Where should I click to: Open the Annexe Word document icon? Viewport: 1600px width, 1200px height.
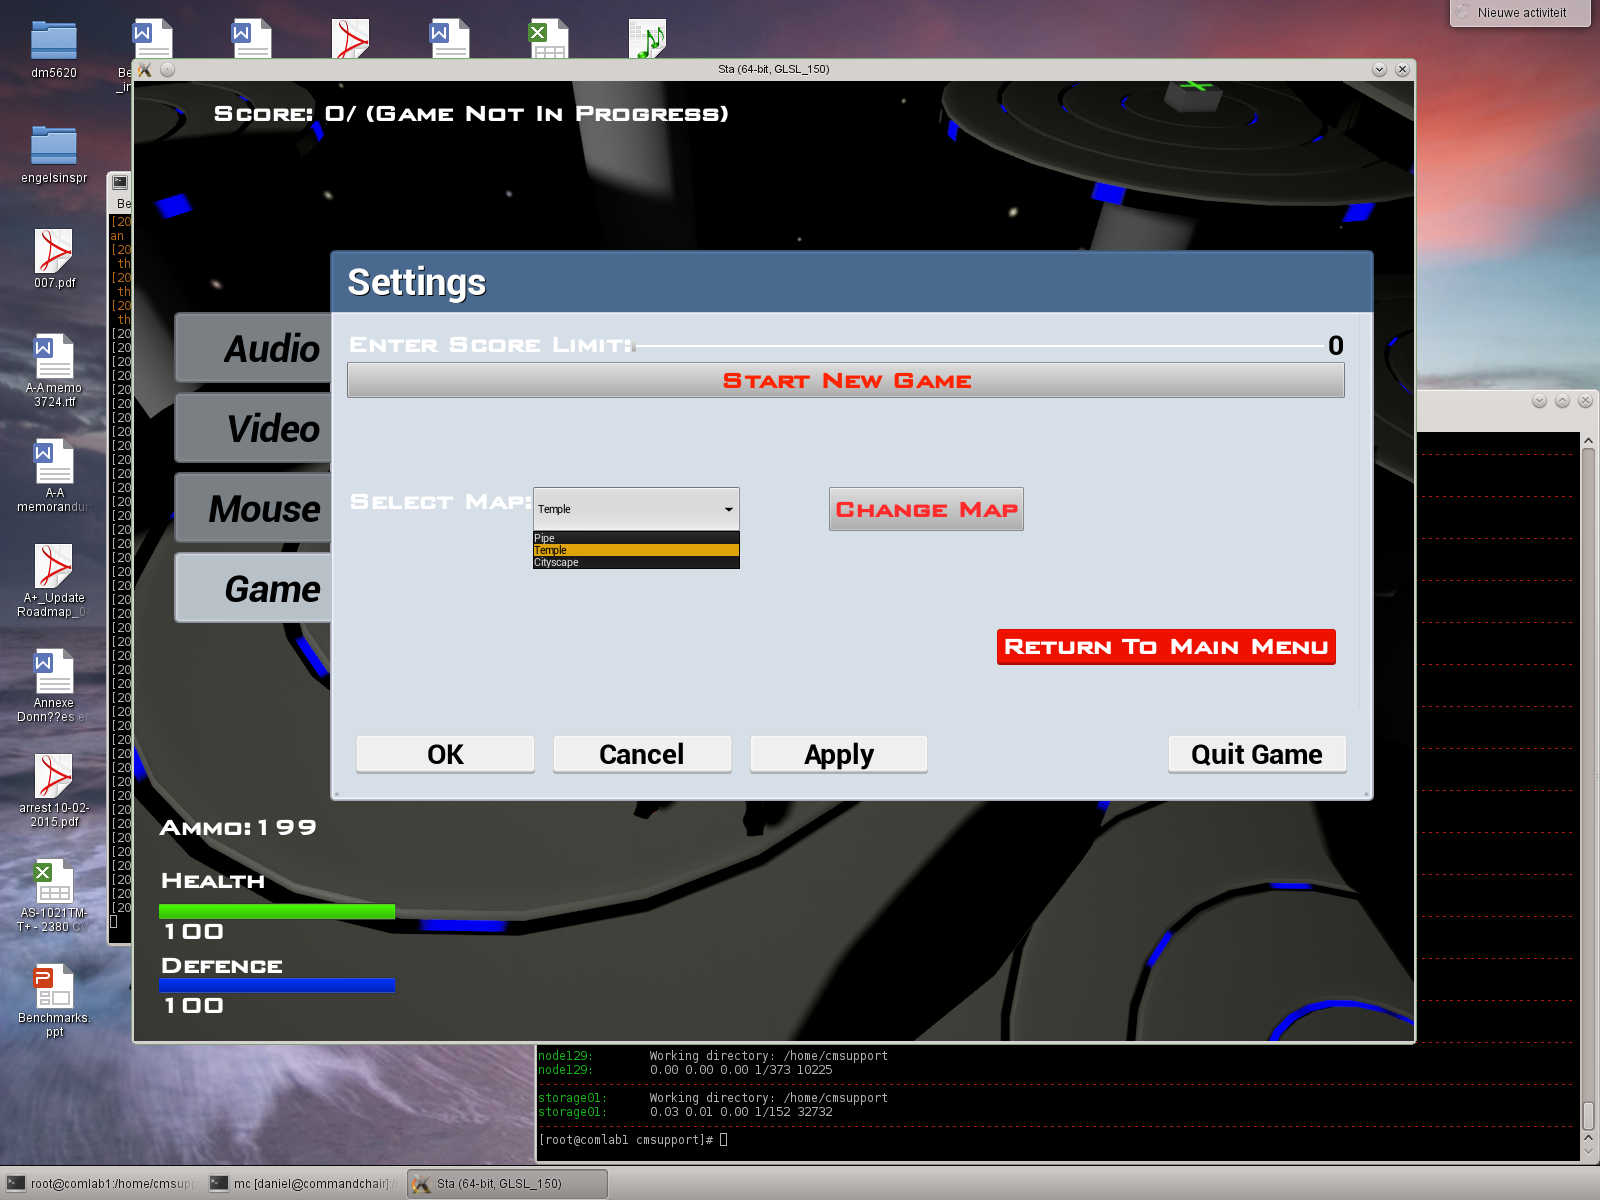(54, 672)
